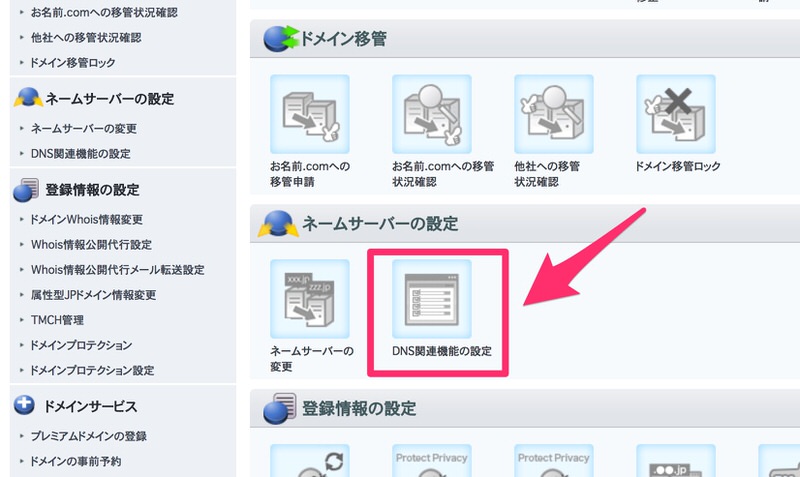
Task: Click the ドメイン移管 section heading
Action: coord(343,39)
